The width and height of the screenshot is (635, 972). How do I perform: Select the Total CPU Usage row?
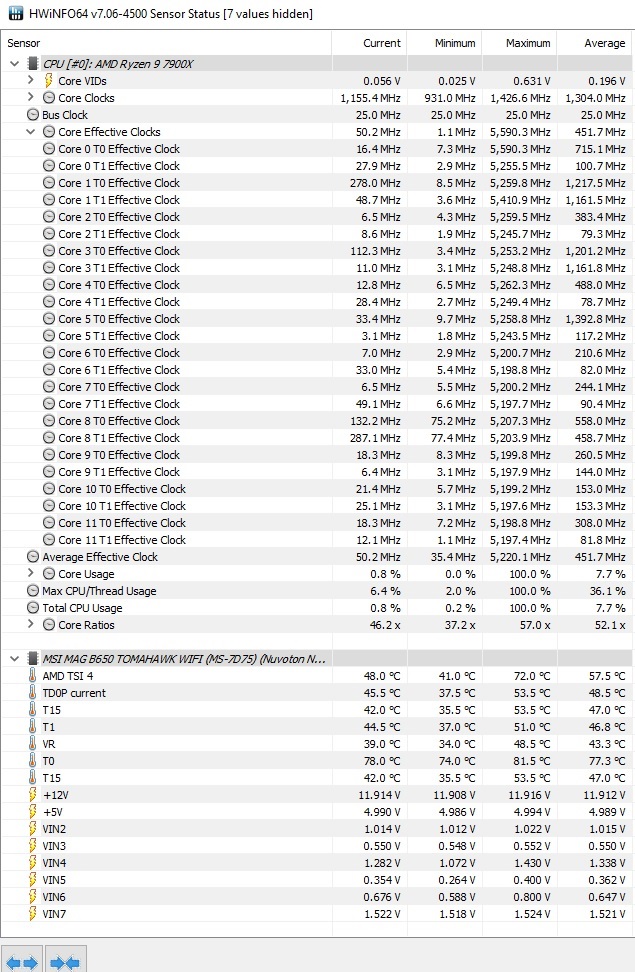coord(82,608)
